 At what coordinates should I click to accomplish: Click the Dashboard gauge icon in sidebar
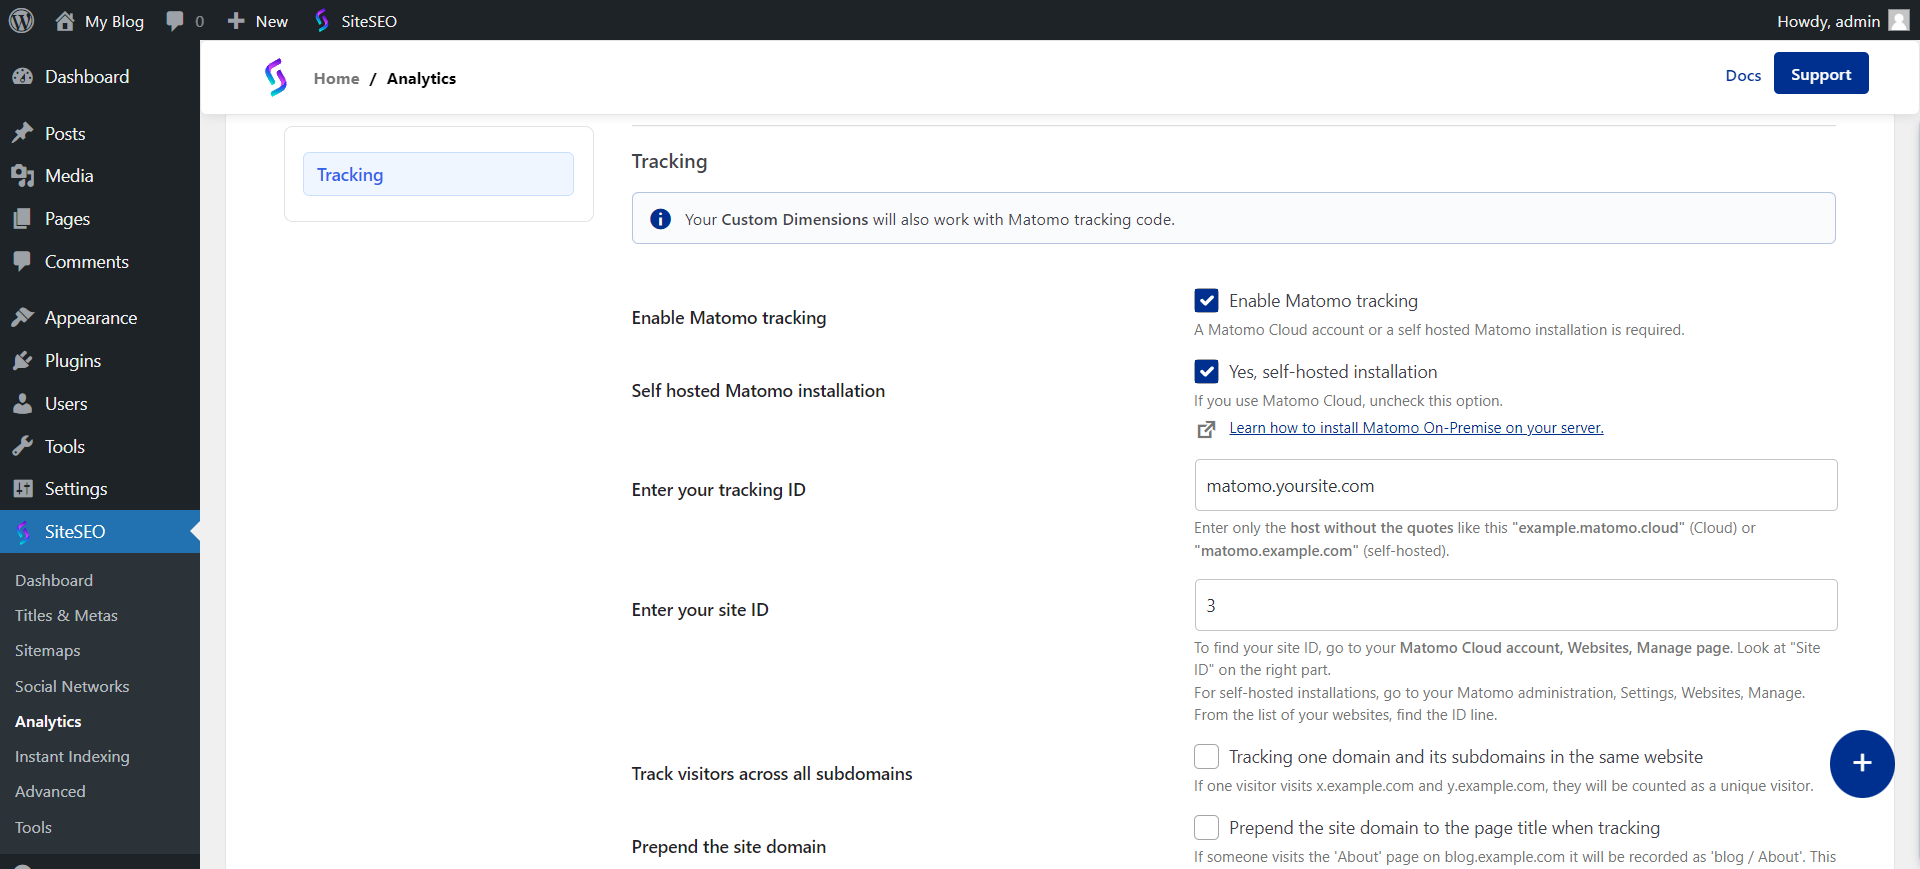(x=23, y=77)
